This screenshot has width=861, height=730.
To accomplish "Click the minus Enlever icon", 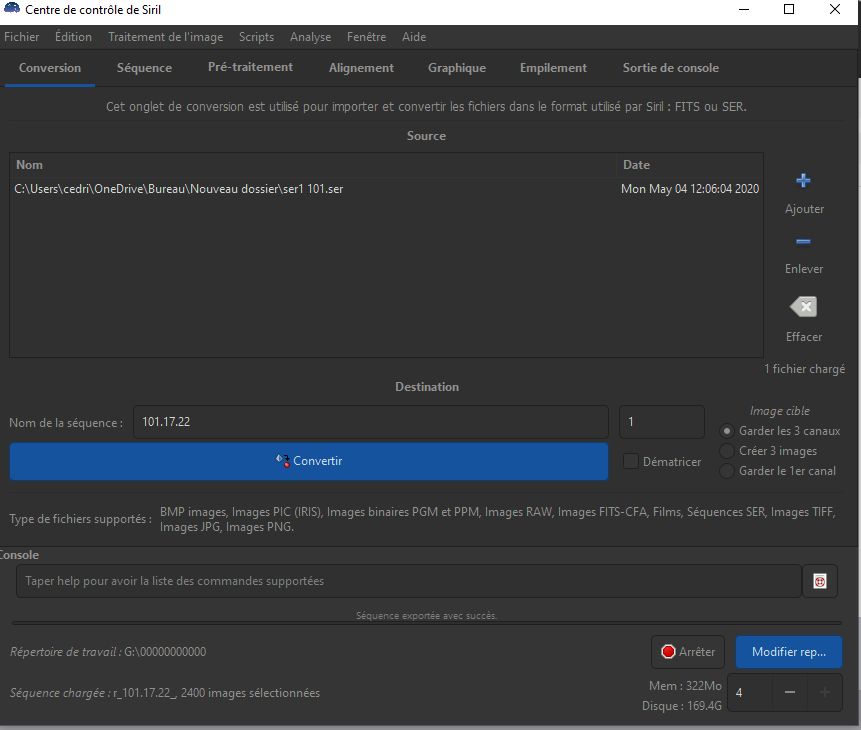I will (803, 242).
